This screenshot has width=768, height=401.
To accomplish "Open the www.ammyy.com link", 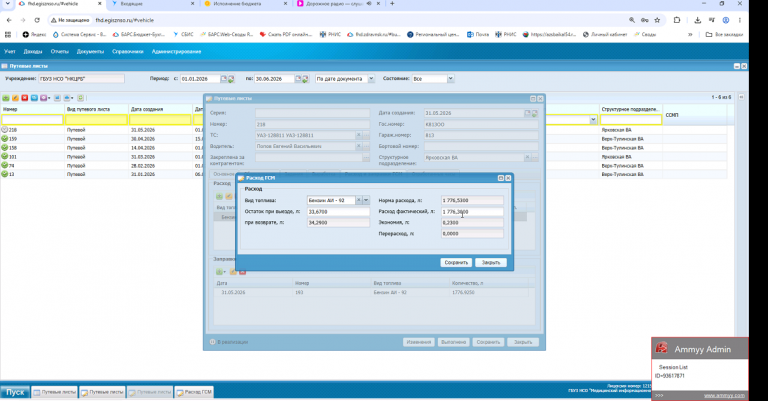I will [724, 396].
